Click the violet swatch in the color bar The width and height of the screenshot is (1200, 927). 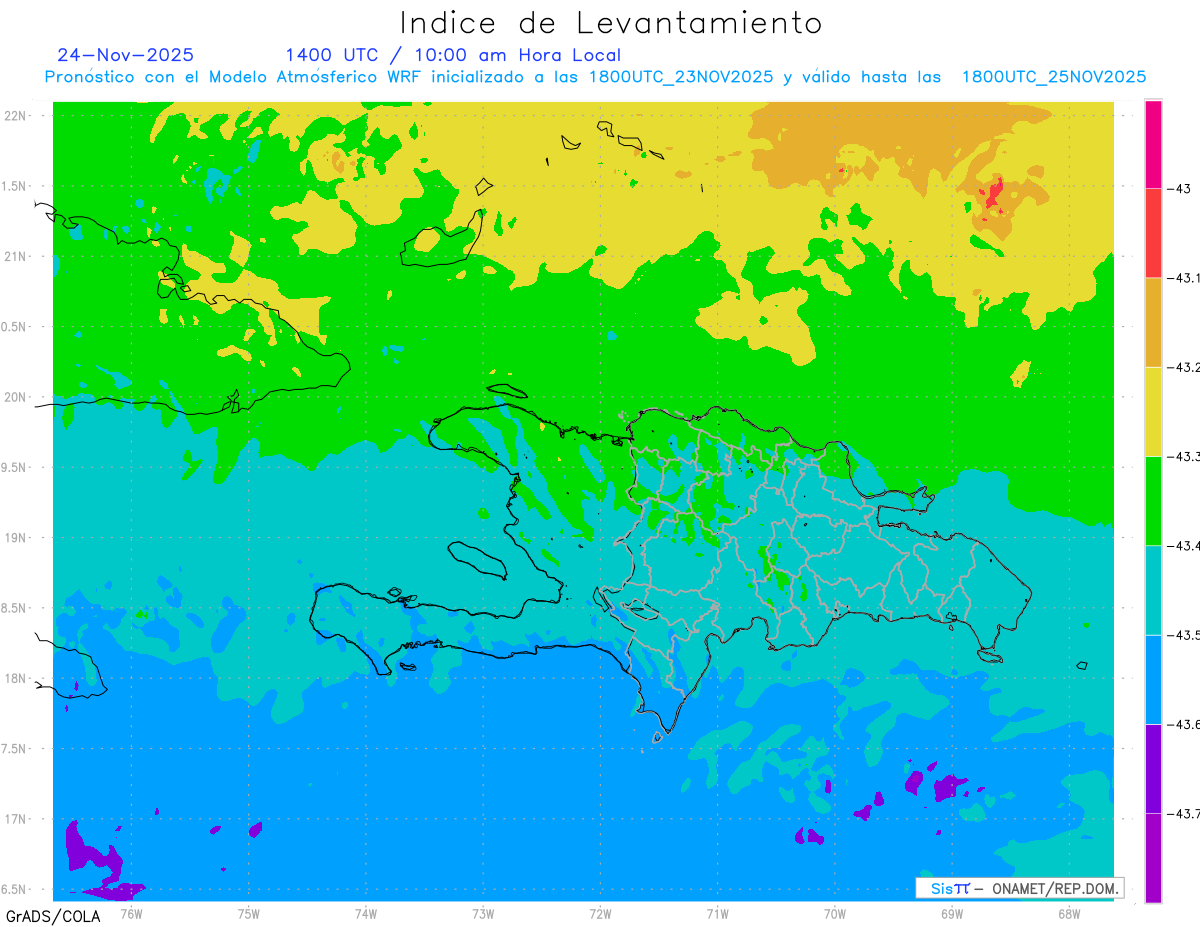[1153, 768]
